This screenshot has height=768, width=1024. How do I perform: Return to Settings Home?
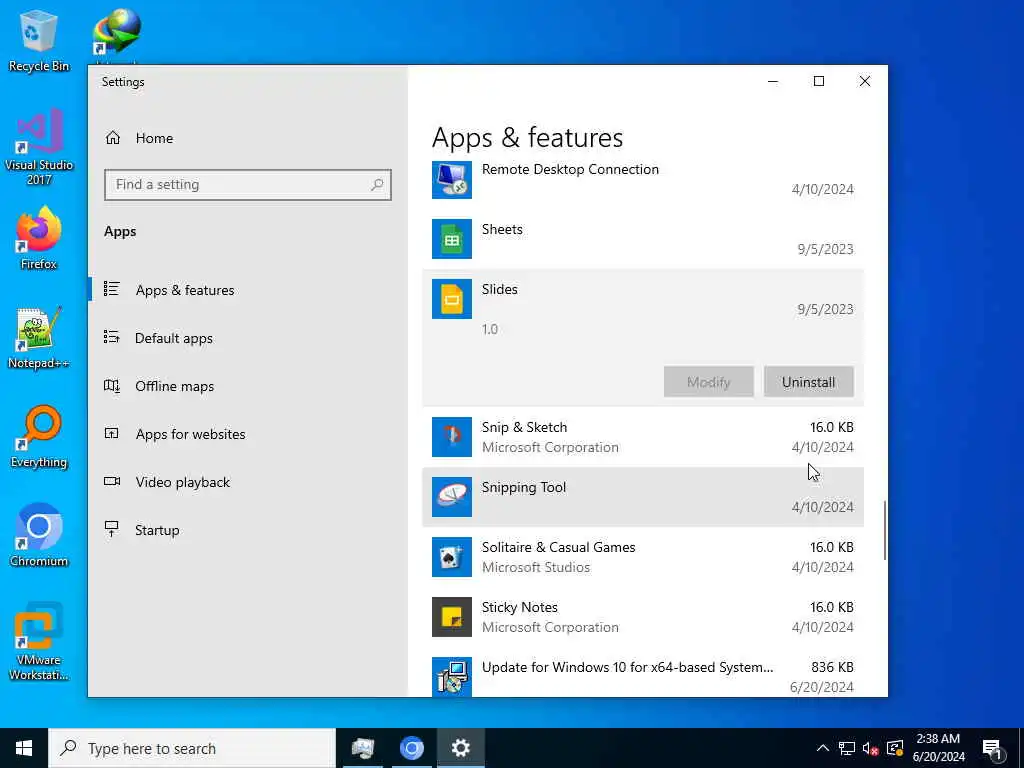click(154, 138)
